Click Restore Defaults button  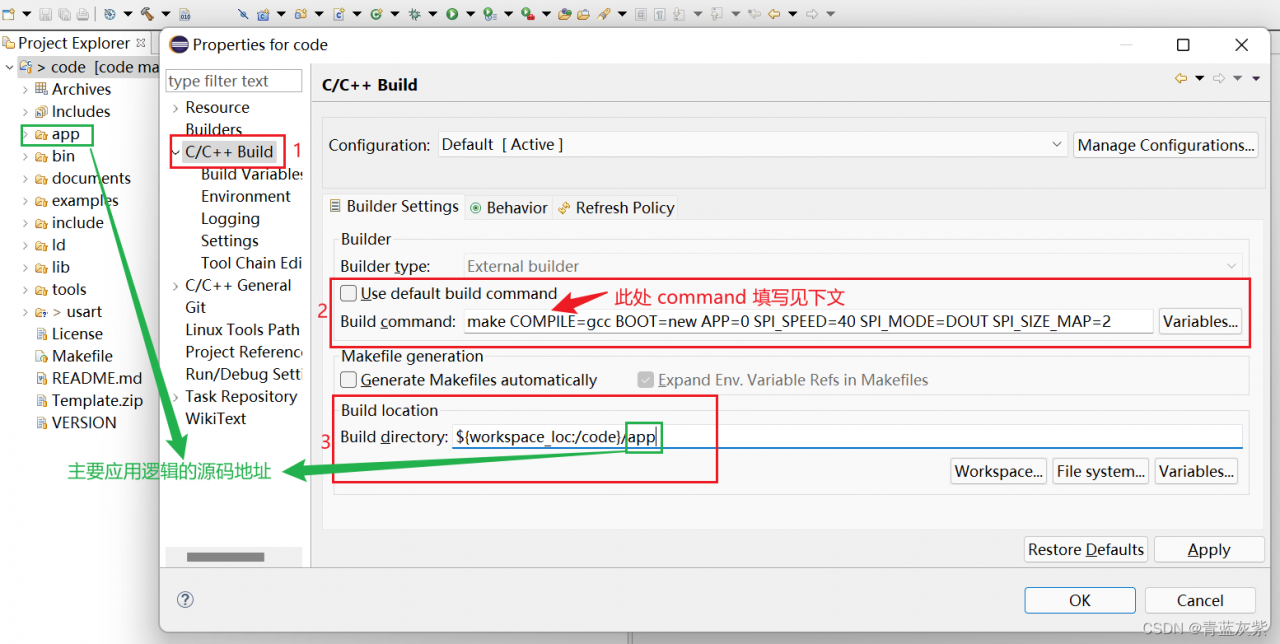pyautogui.click(x=1086, y=549)
